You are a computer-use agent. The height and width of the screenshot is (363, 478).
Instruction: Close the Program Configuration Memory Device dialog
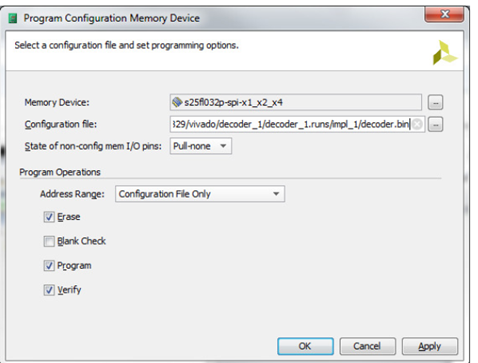click(x=444, y=14)
